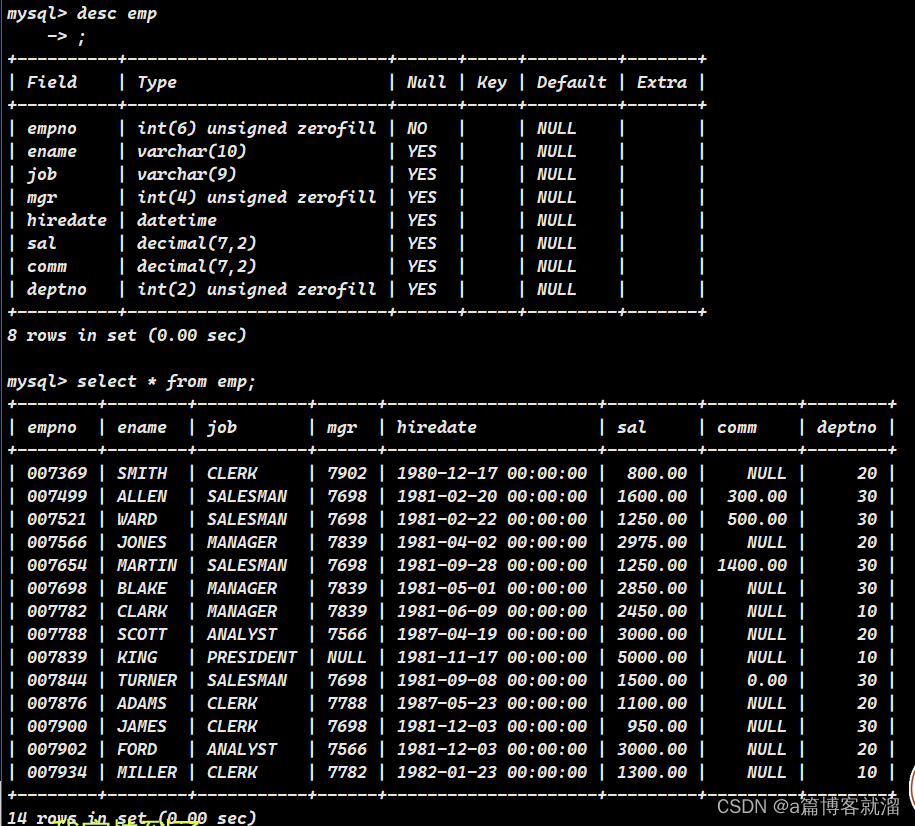Click comm value 300.00

757,496
